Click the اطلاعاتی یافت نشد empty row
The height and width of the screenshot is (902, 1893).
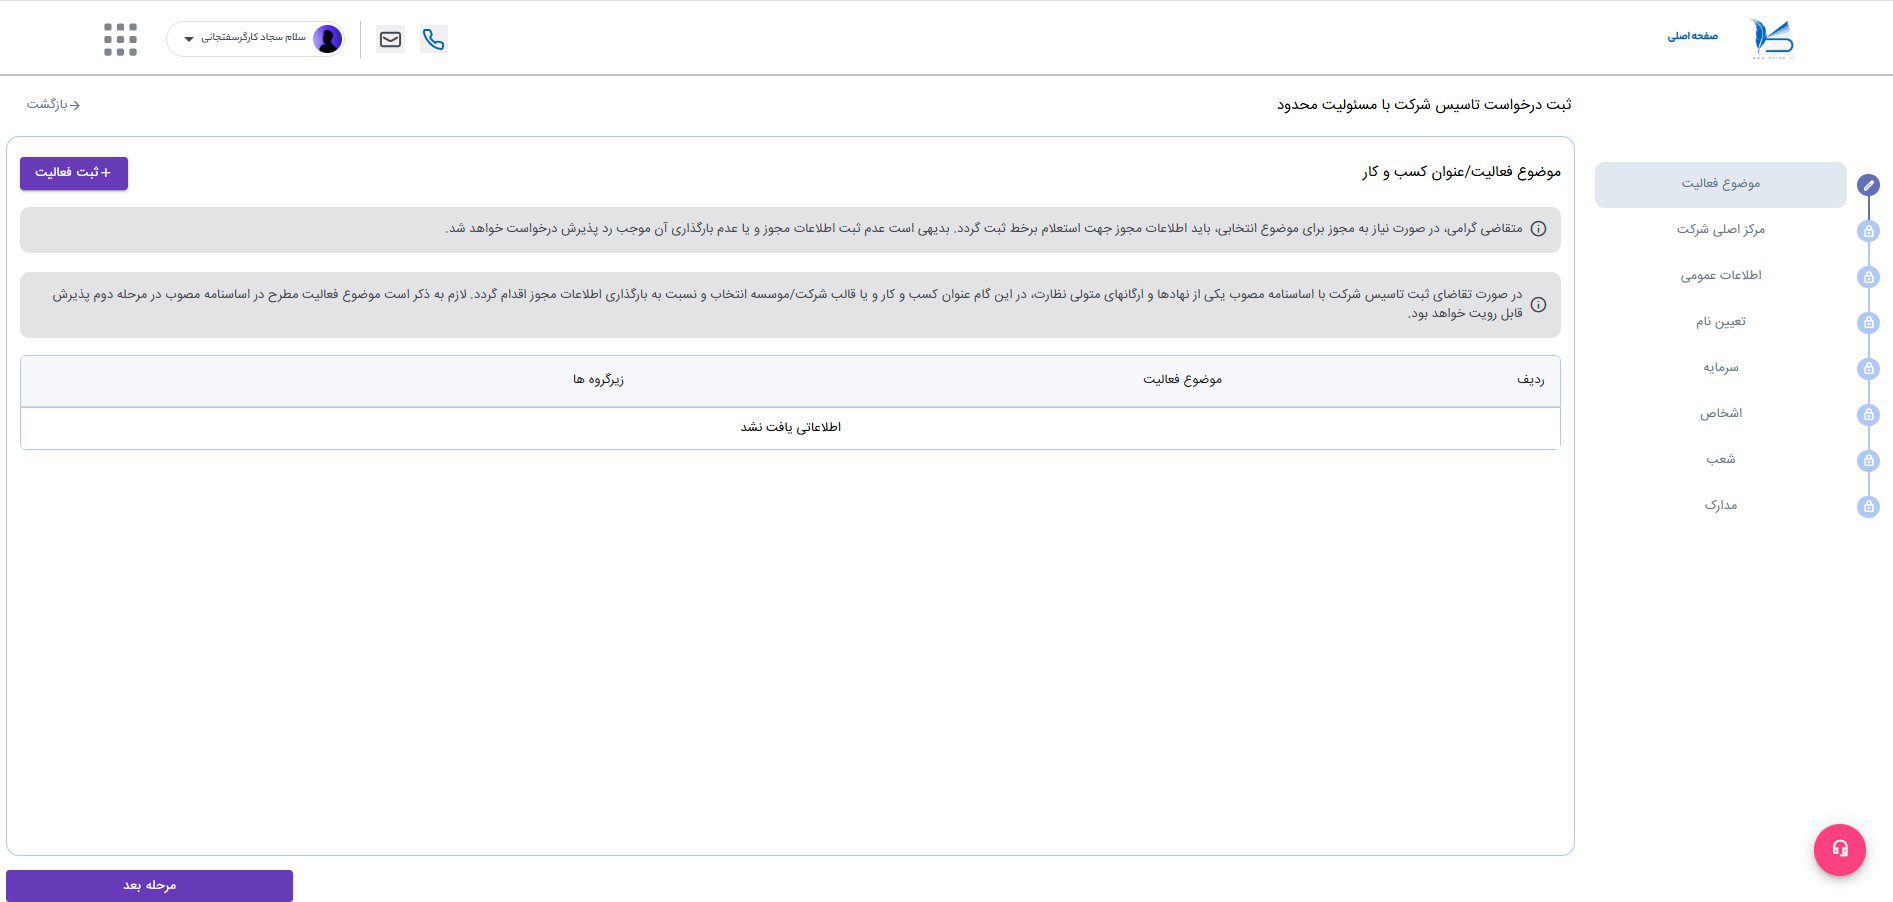(x=790, y=428)
